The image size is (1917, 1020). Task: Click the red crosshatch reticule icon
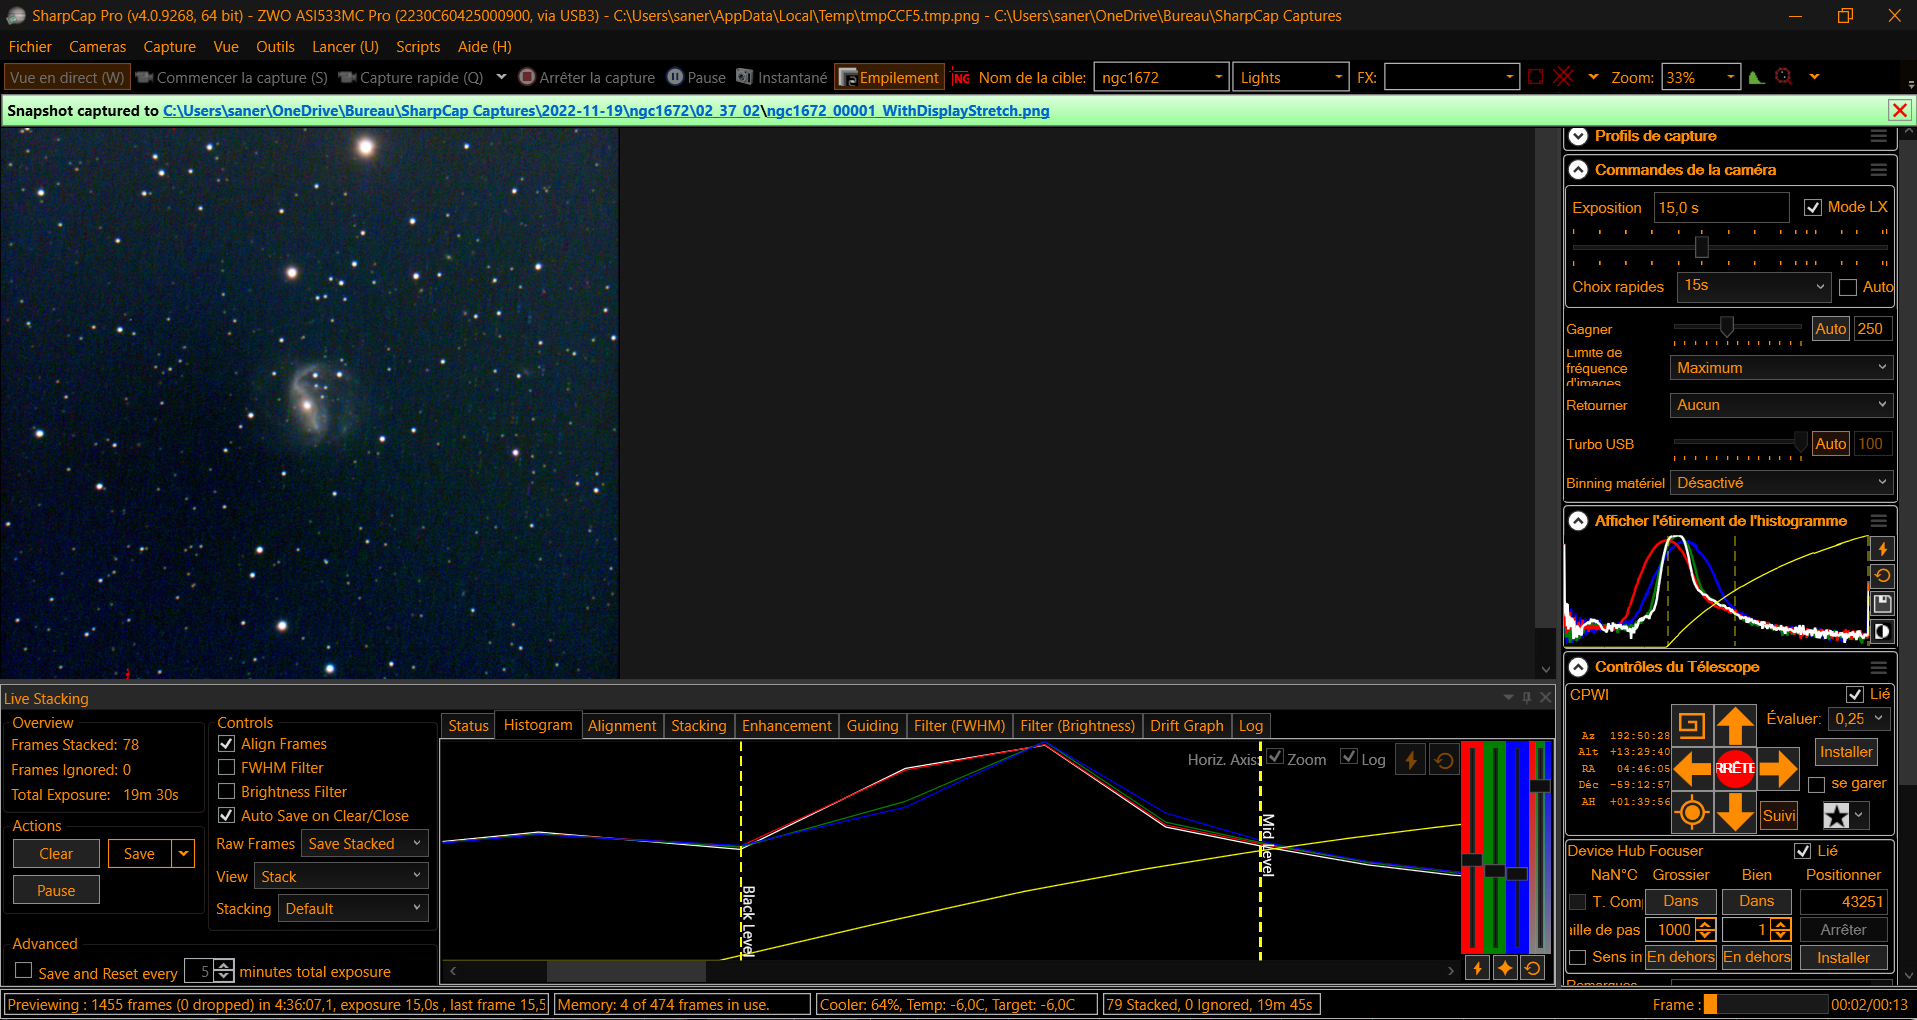[1564, 77]
